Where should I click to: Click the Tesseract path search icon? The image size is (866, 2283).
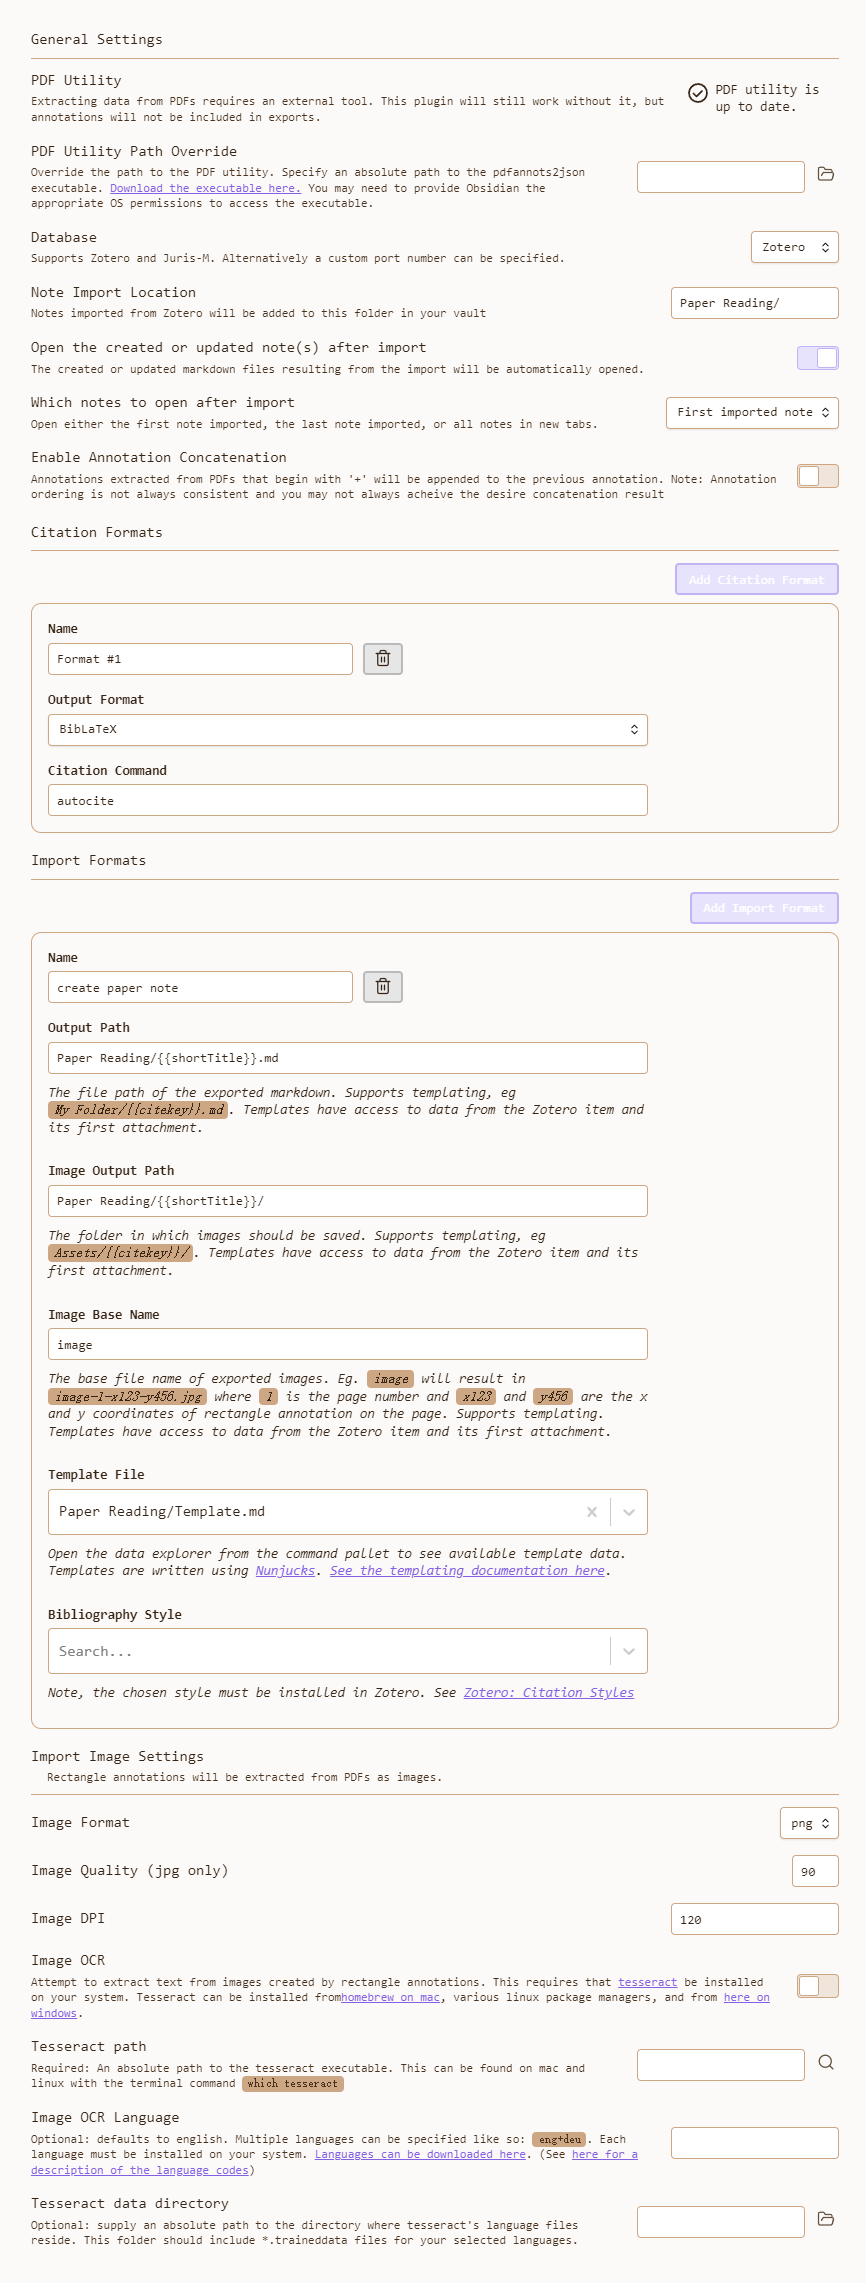826,2062
